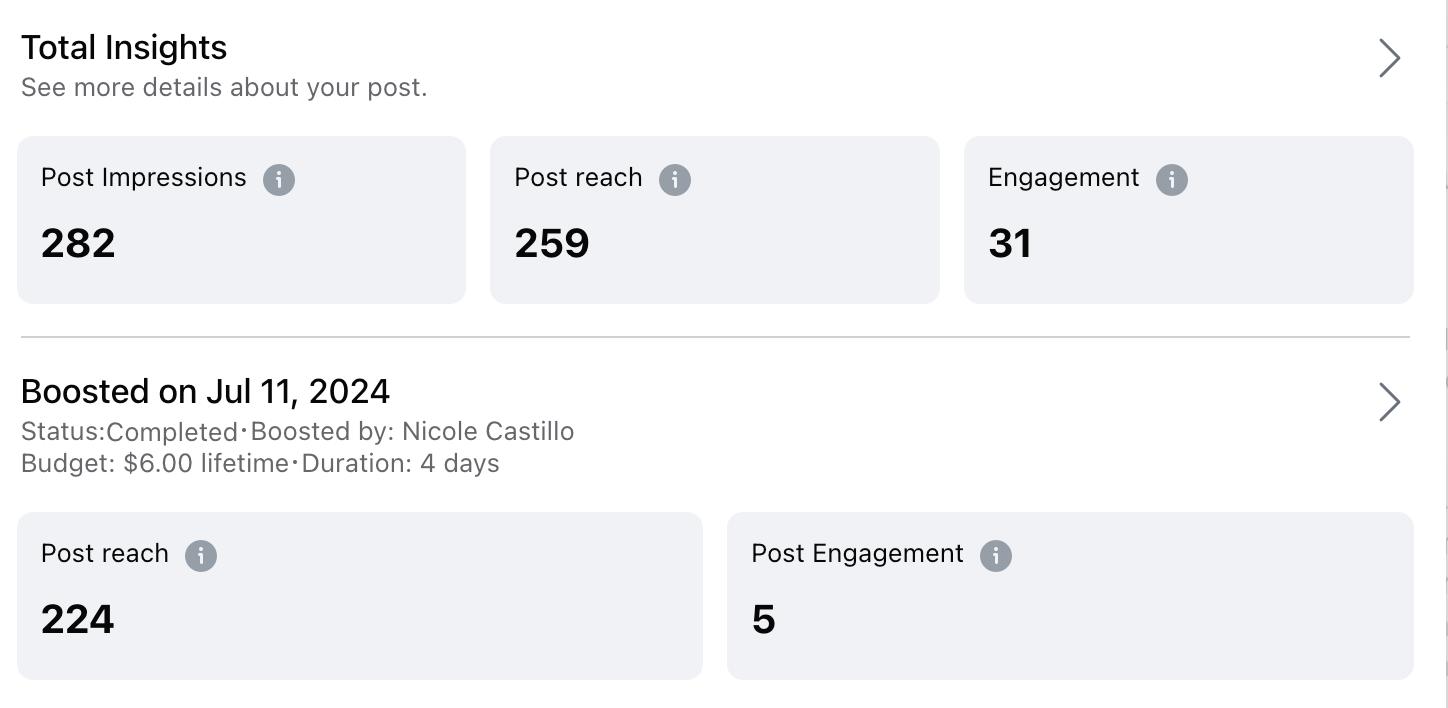Image resolution: width=1448 pixels, height=708 pixels.
Task: Click the Duration: 4 days text
Action: 400,464
